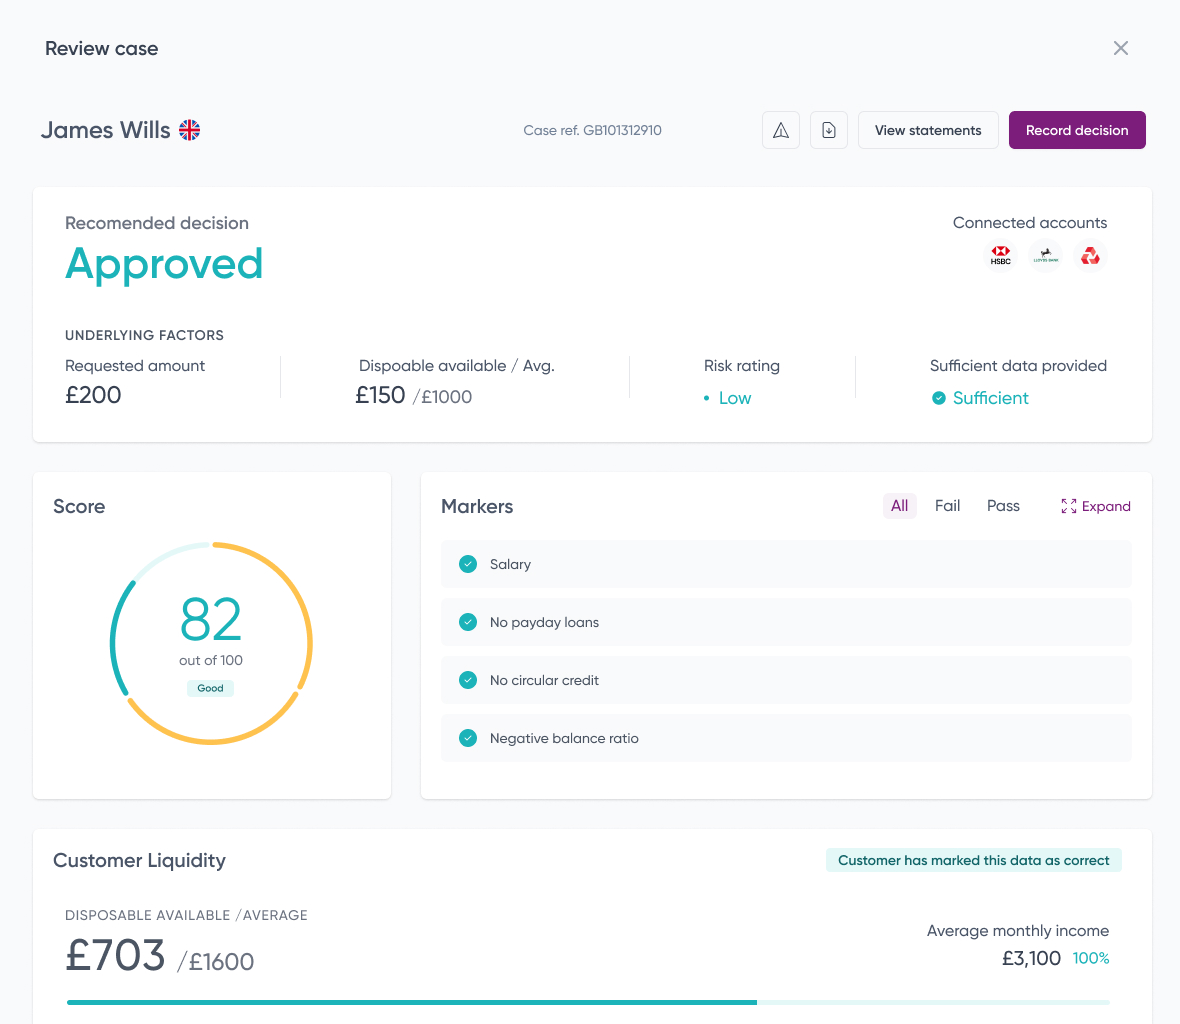Click the download document icon

point(829,130)
